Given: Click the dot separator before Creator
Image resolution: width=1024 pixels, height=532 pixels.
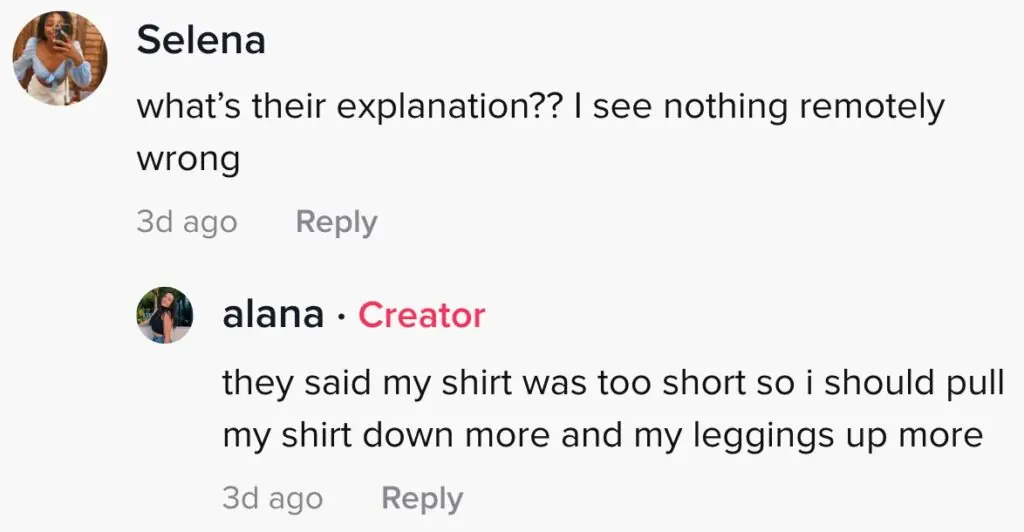Looking at the screenshot, I should [x=341, y=317].
